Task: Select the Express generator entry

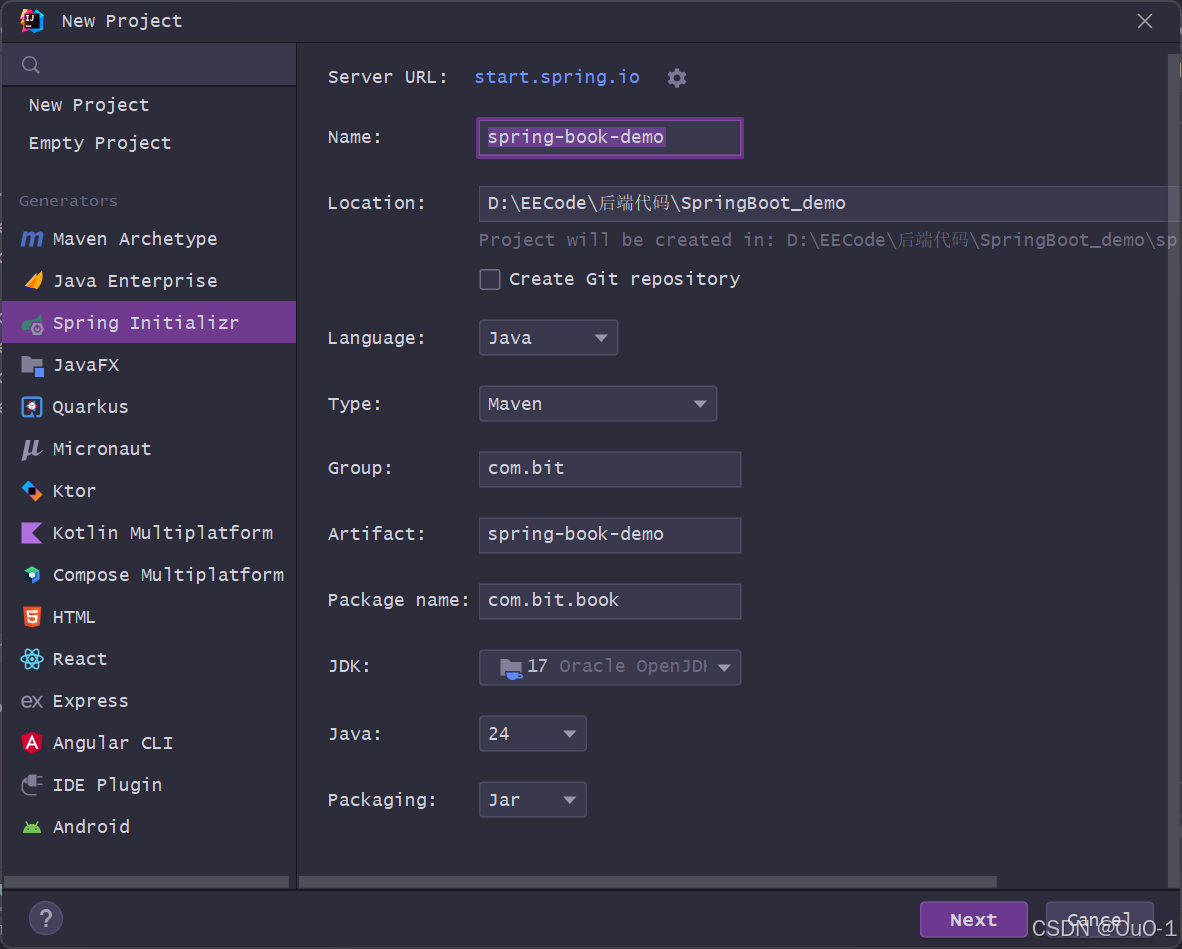Action: (149, 702)
